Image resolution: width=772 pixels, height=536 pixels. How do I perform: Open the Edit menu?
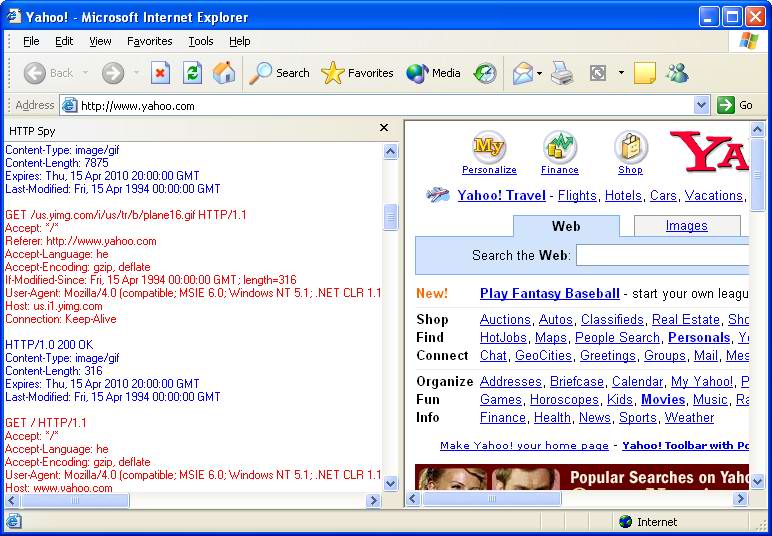[x=64, y=41]
